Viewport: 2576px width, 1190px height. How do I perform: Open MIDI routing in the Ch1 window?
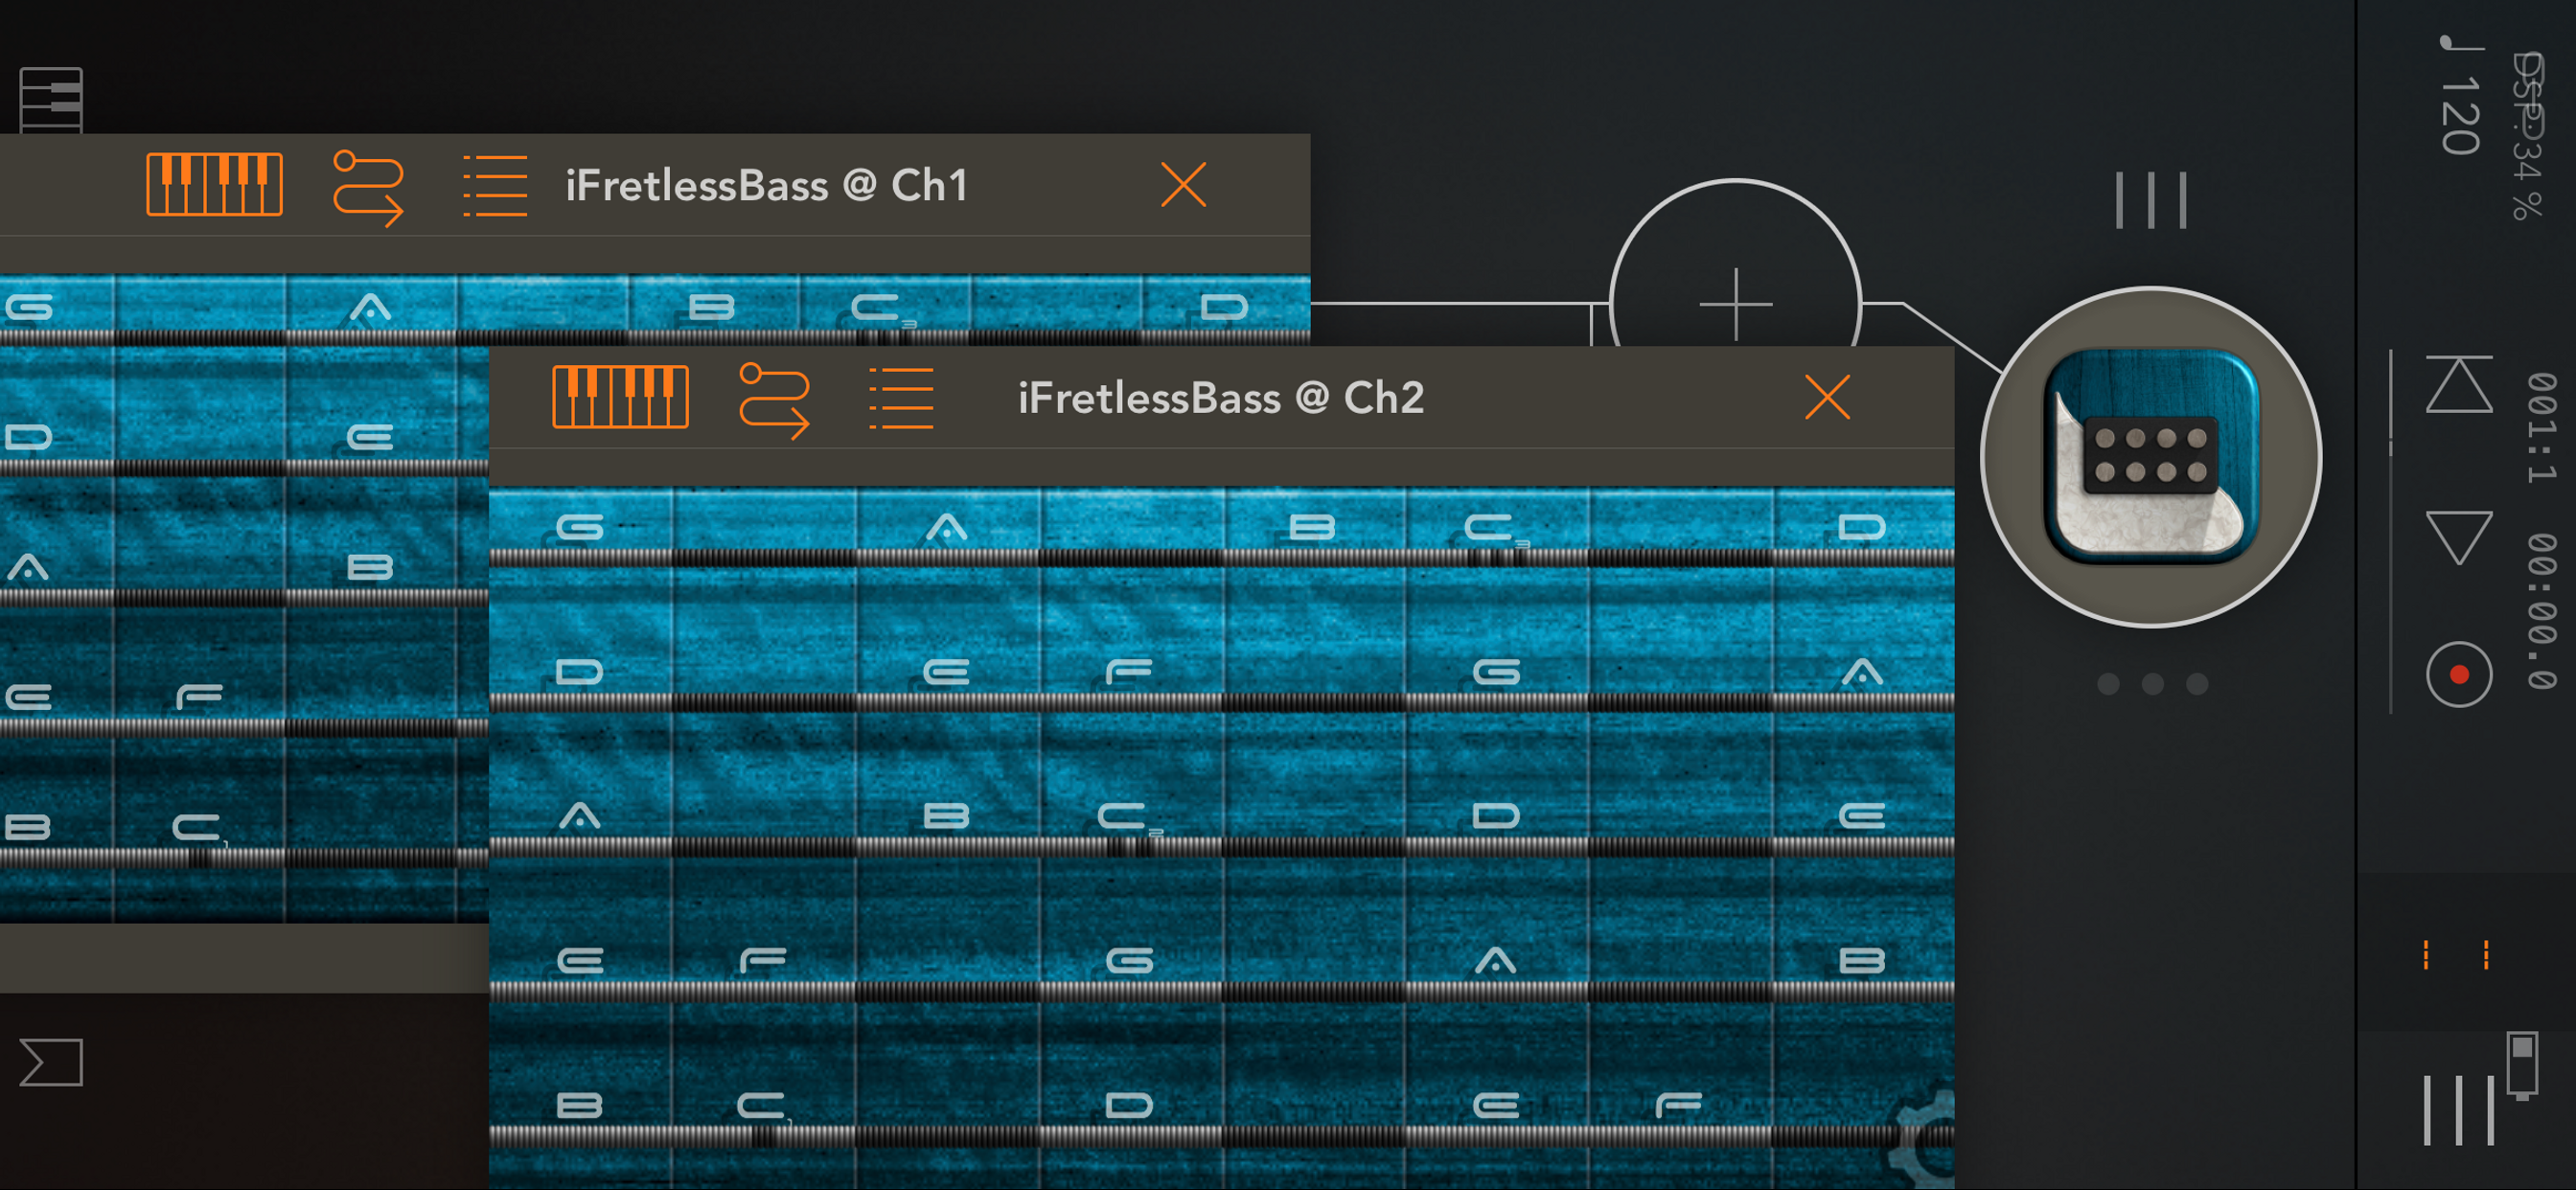[368, 187]
